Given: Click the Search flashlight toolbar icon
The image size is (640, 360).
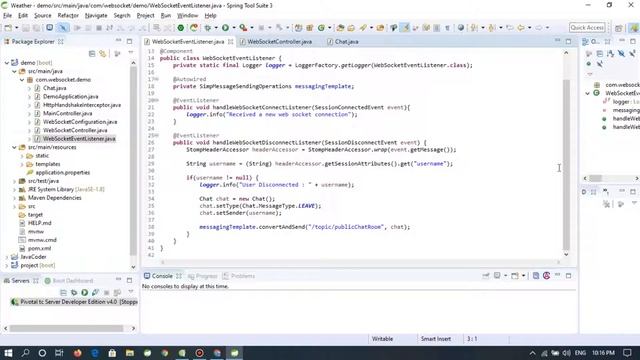Looking at the screenshot, I should pyautogui.click(x=363, y=28).
